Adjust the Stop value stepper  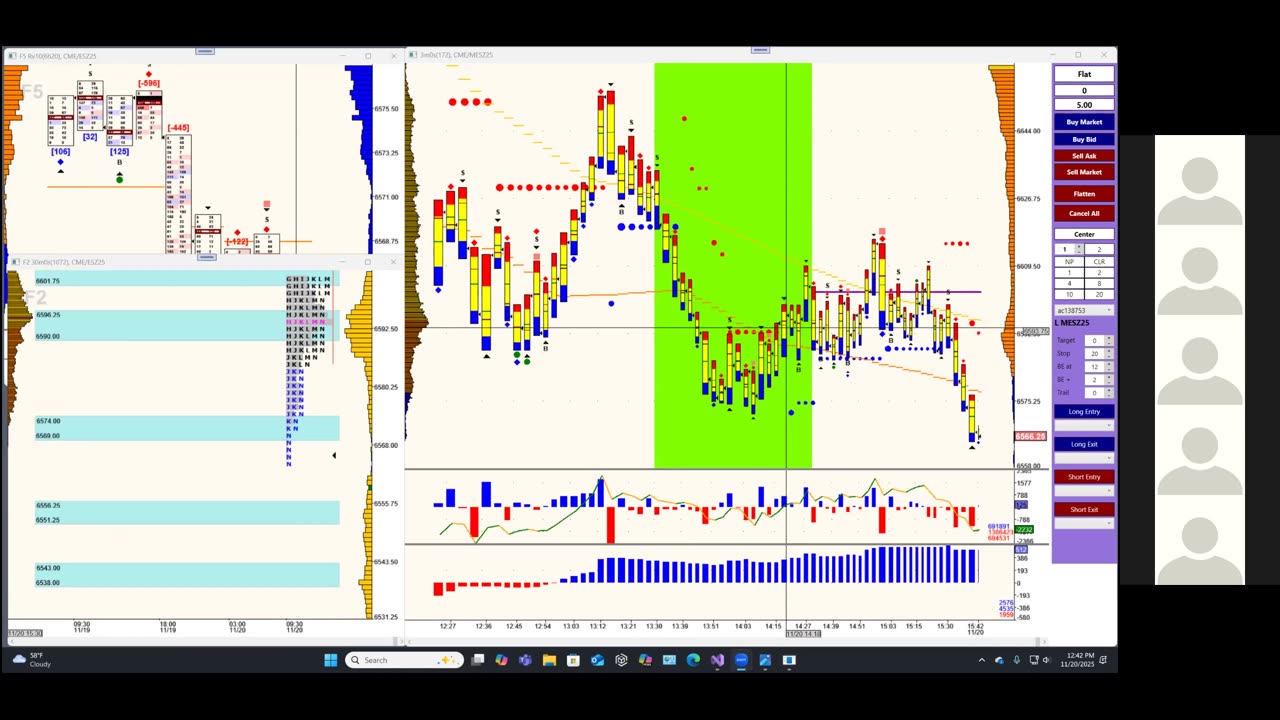tap(1108, 353)
